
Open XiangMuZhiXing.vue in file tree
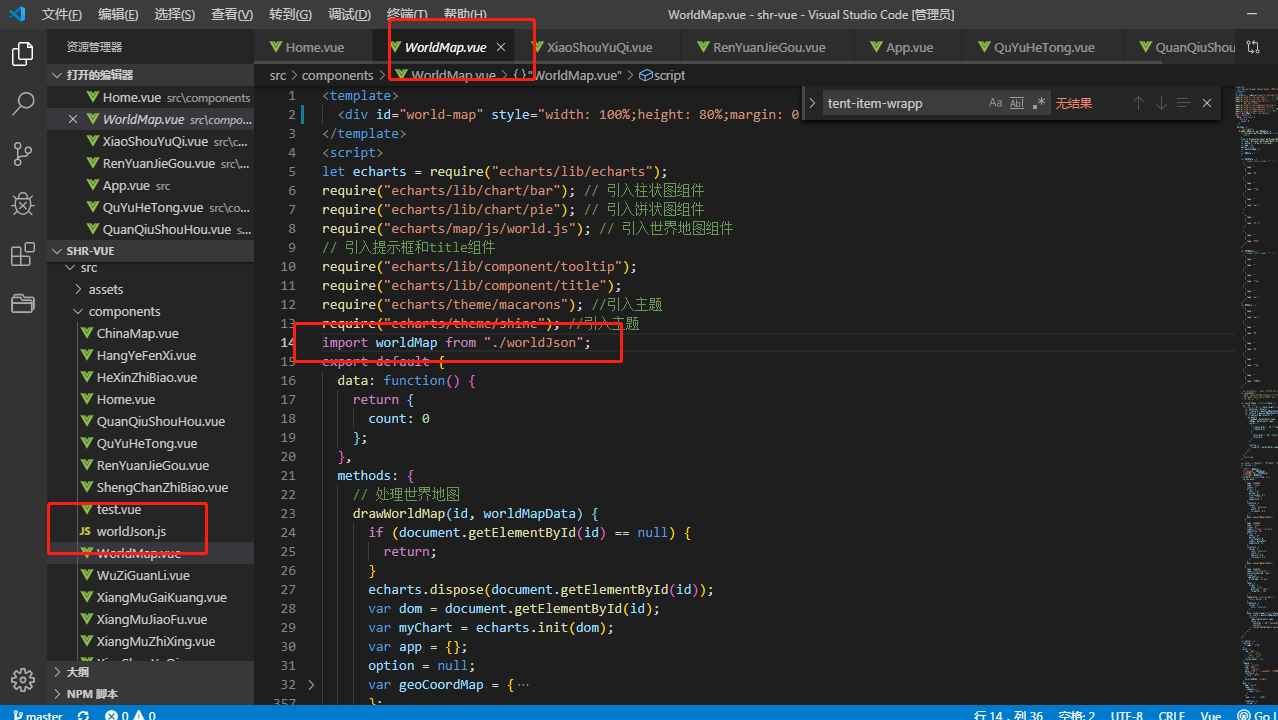(x=155, y=641)
